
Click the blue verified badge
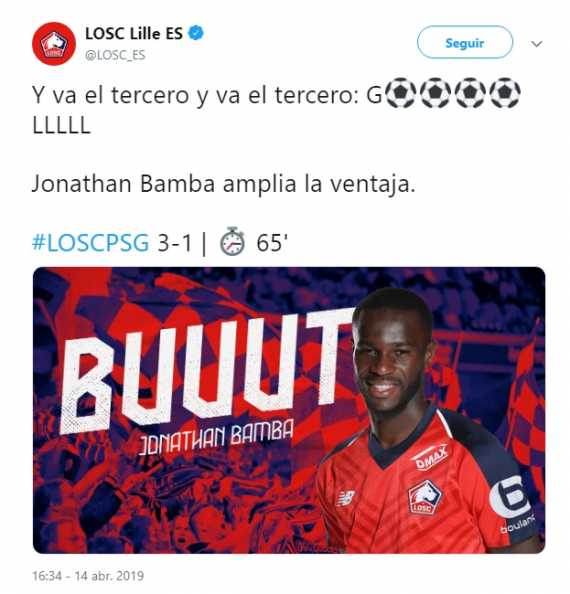pyautogui.click(x=196, y=33)
